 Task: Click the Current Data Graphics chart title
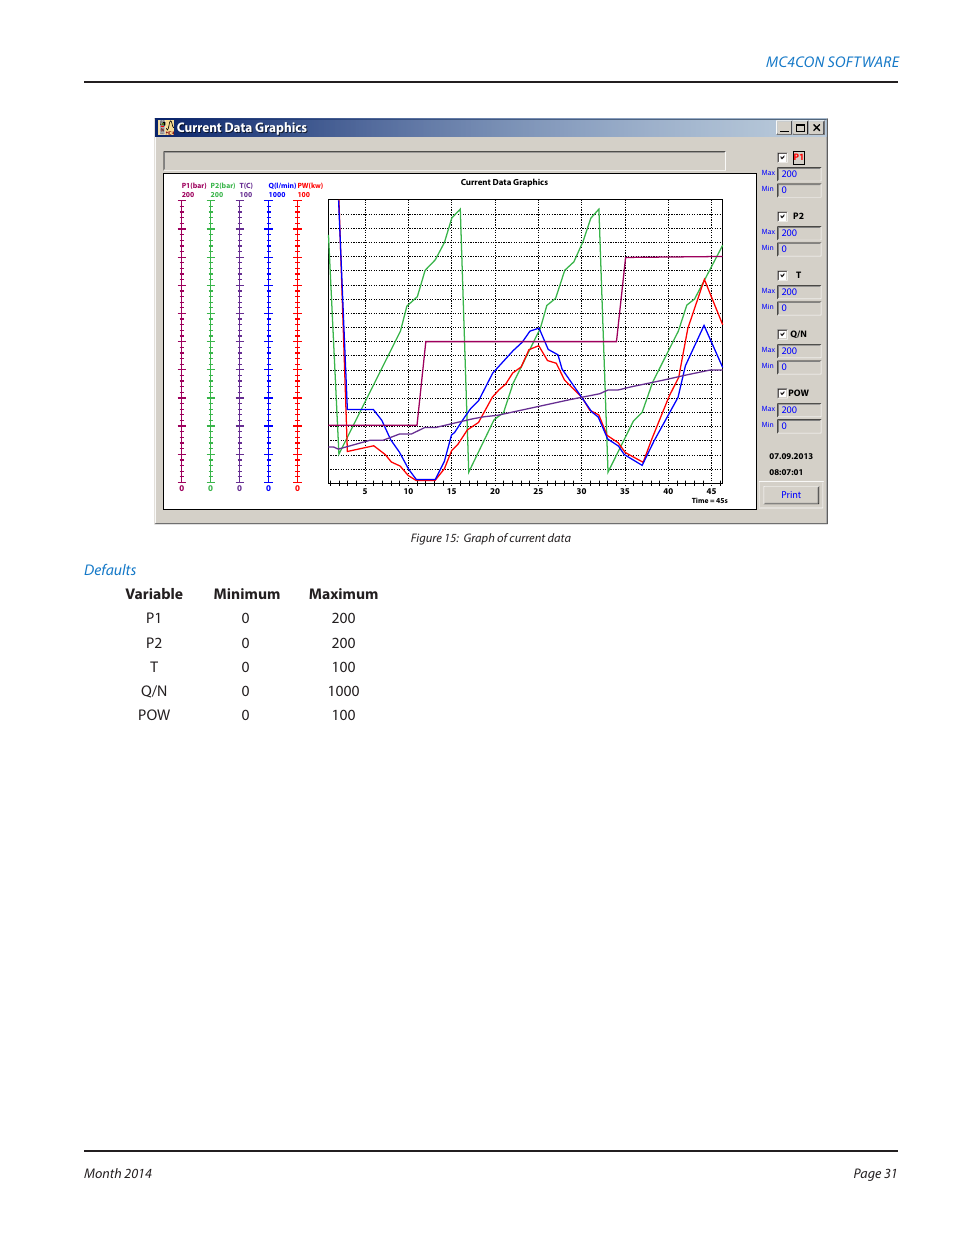(x=504, y=182)
